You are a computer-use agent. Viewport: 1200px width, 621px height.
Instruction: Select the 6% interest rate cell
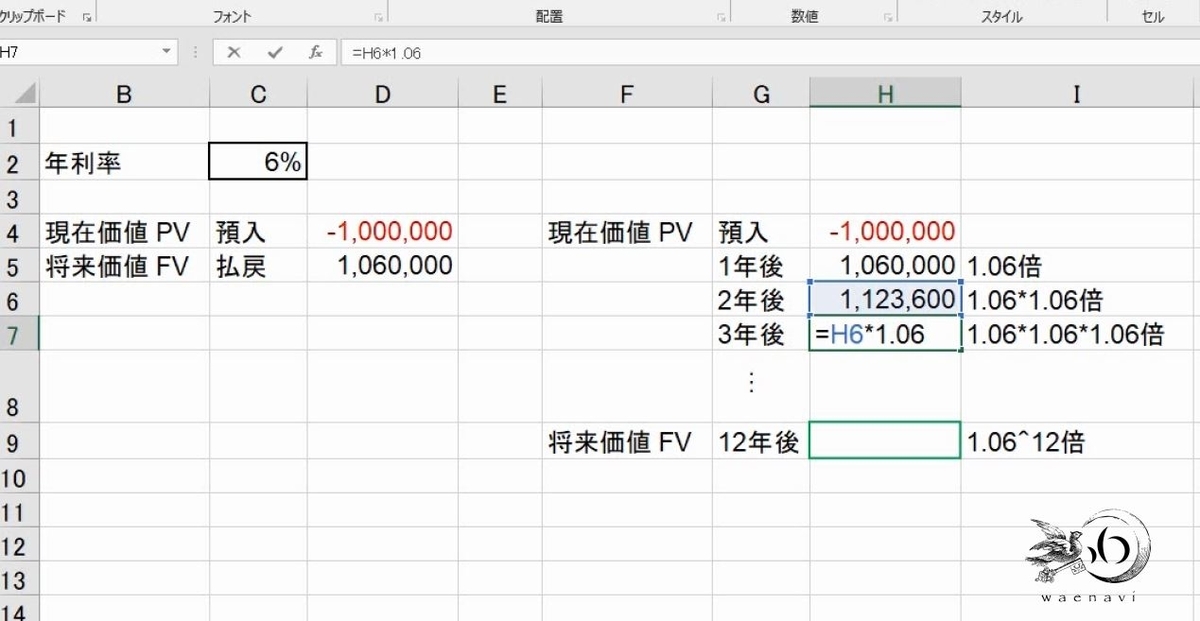click(x=258, y=162)
